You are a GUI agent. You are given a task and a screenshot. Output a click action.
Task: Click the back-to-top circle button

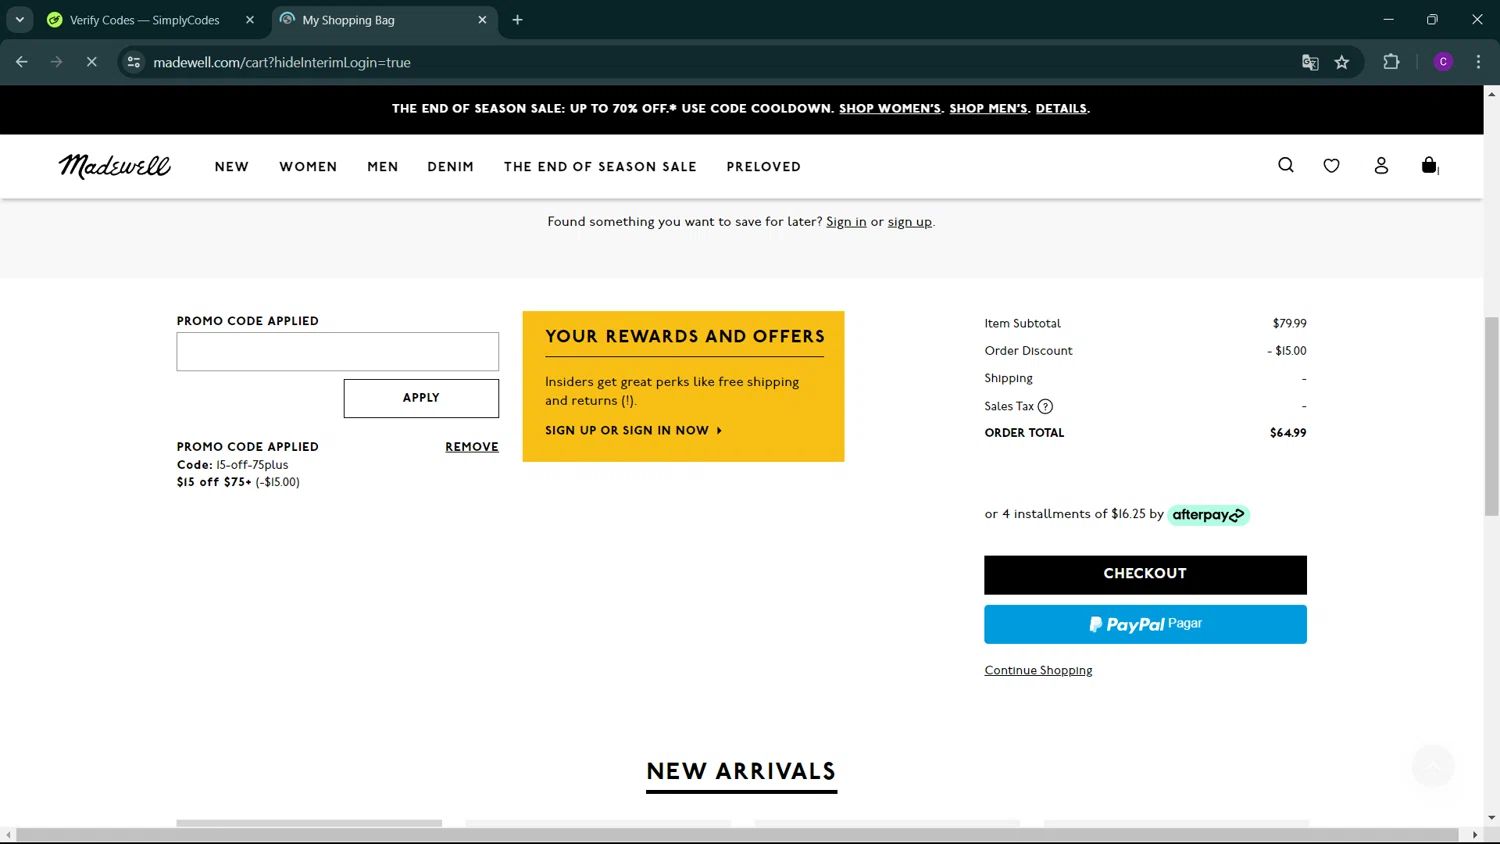pos(1433,766)
